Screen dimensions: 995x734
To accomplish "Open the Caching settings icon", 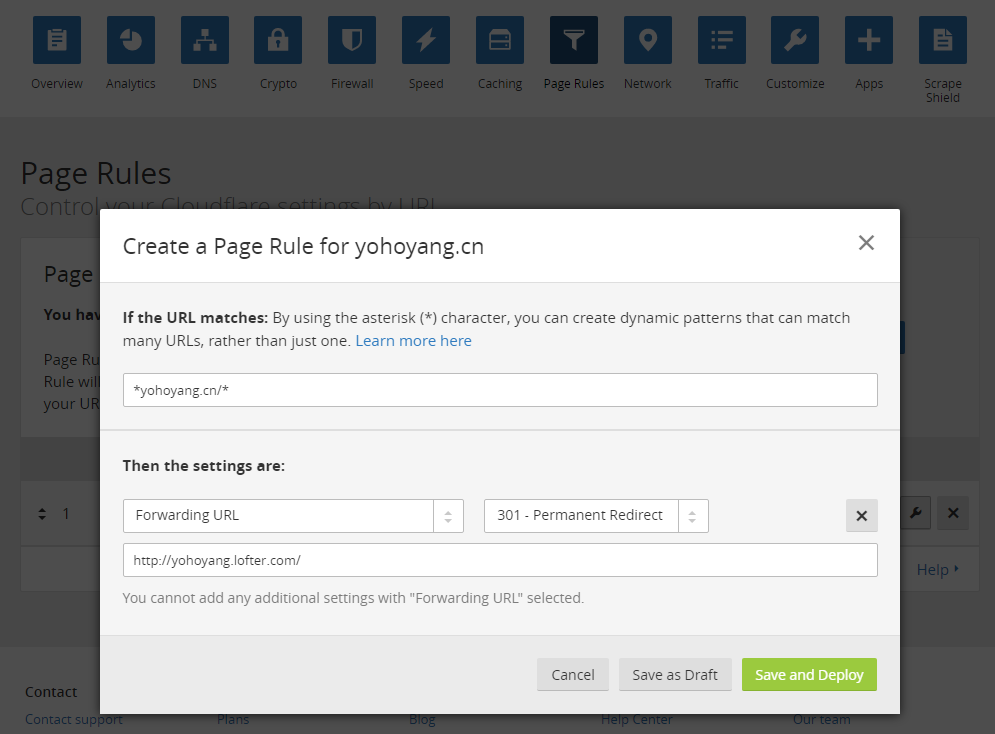I will coord(500,41).
